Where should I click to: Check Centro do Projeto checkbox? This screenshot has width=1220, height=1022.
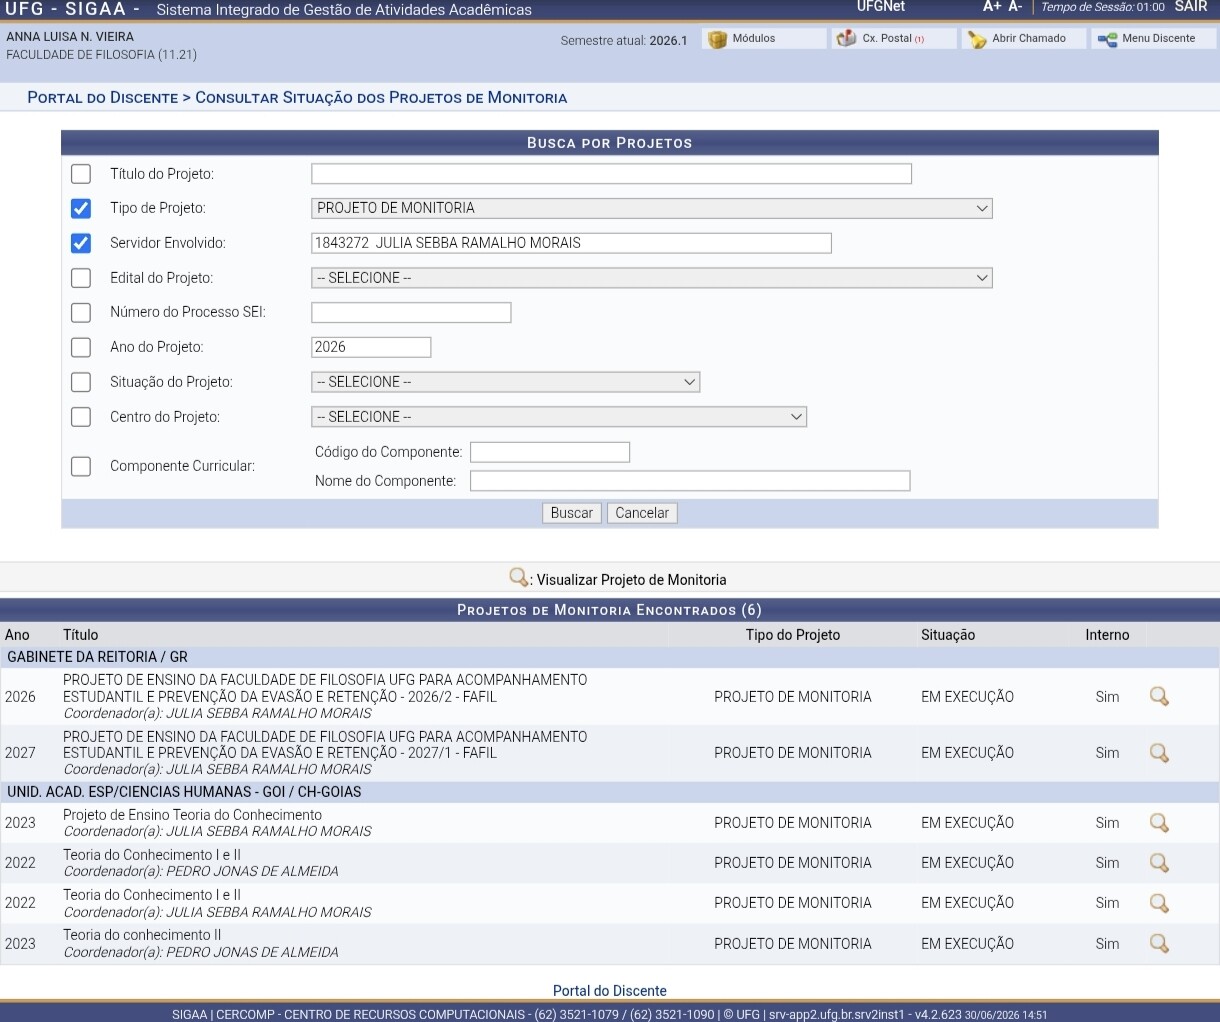tap(81, 417)
